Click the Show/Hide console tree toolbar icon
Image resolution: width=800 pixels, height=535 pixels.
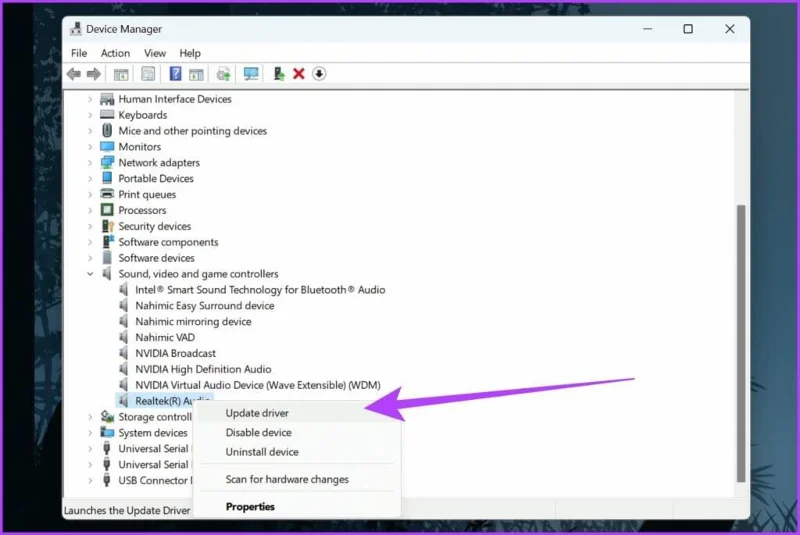[x=121, y=74]
